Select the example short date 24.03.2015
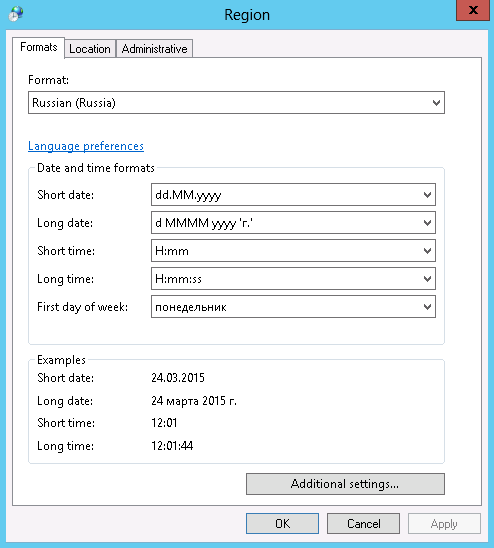This screenshot has height=548, width=494. pos(178,378)
